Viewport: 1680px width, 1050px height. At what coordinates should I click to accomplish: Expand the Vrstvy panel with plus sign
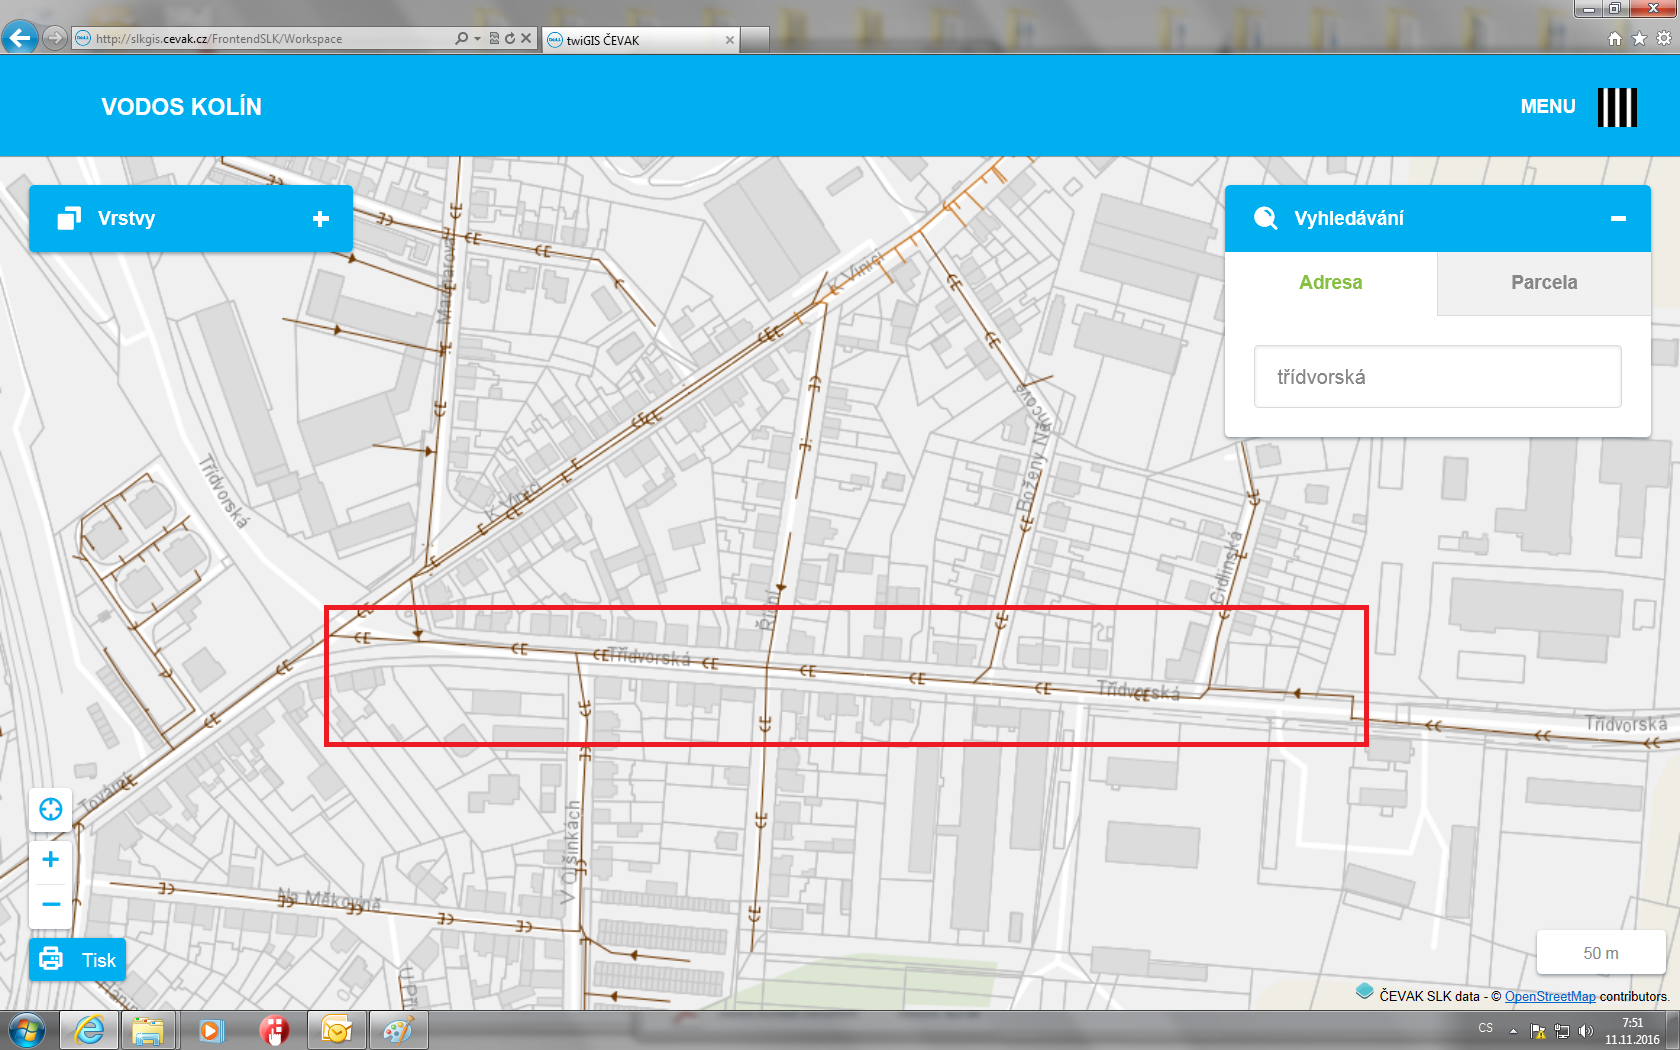[x=321, y=219]
